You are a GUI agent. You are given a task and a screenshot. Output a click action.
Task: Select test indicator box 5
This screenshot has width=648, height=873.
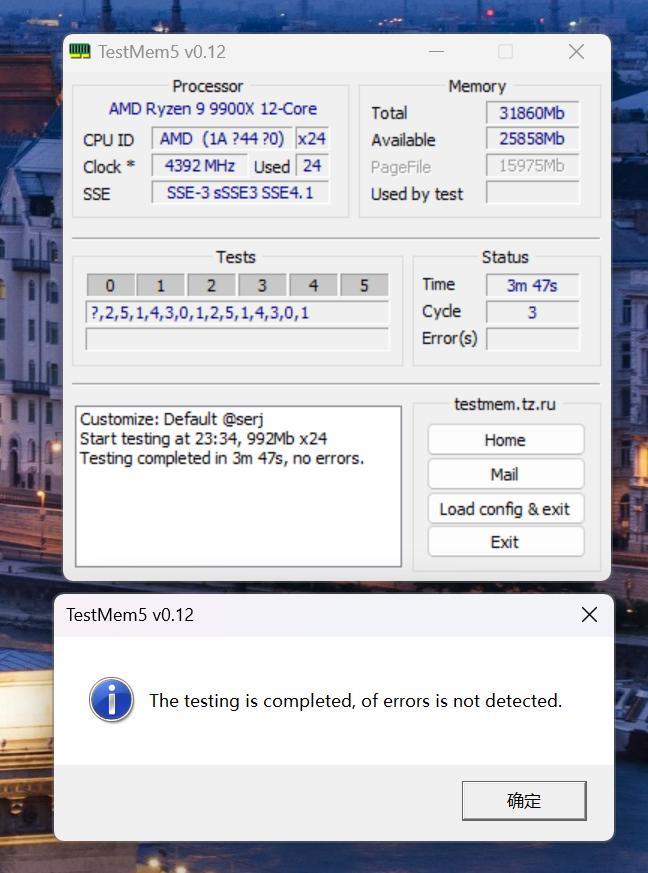pos(364,285)
